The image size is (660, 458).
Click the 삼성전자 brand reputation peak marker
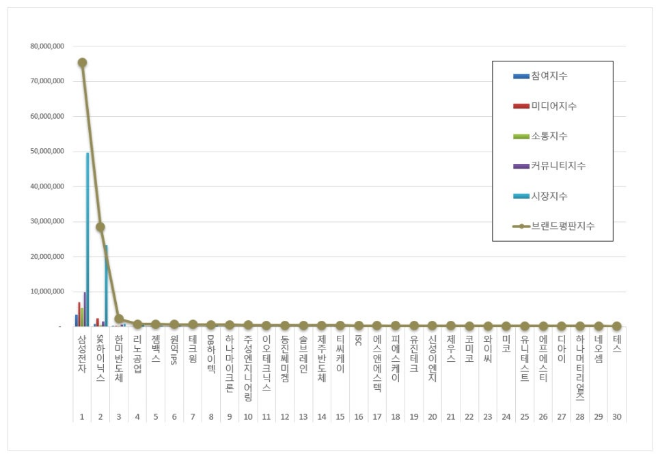click(82, 63)
